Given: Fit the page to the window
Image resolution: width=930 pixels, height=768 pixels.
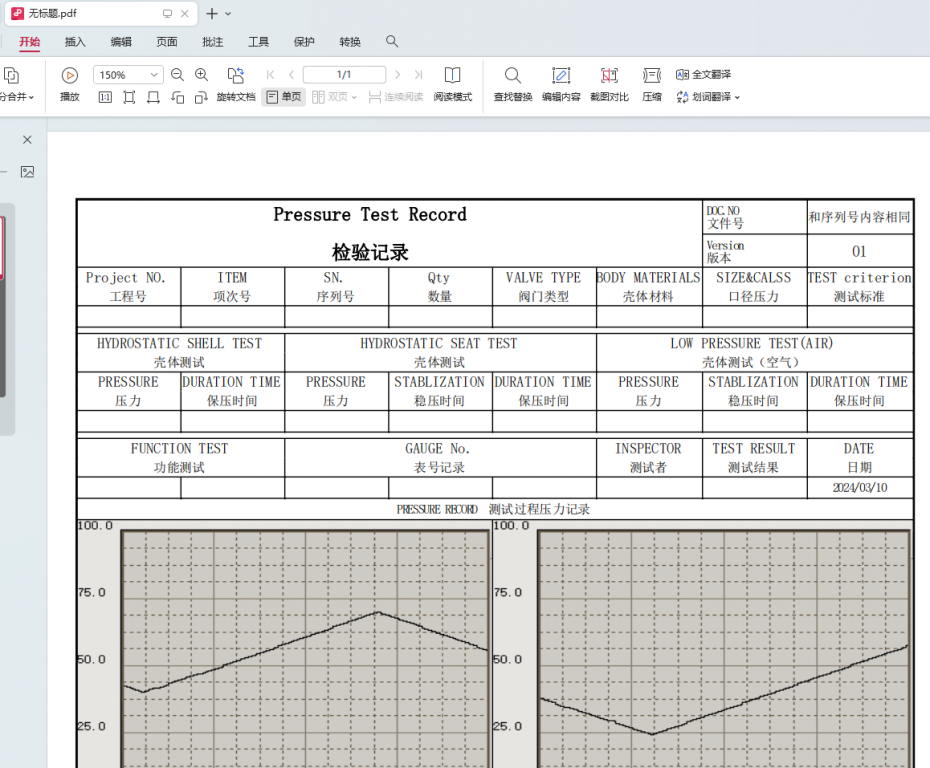Looking at the screenshot, I should [x=129, y=97].
